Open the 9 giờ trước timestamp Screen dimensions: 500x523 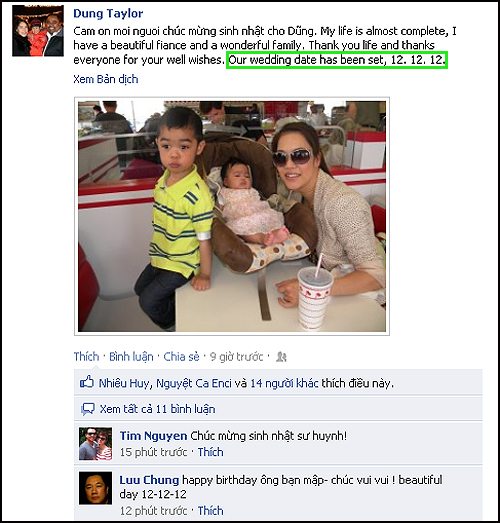pos(236,357)
